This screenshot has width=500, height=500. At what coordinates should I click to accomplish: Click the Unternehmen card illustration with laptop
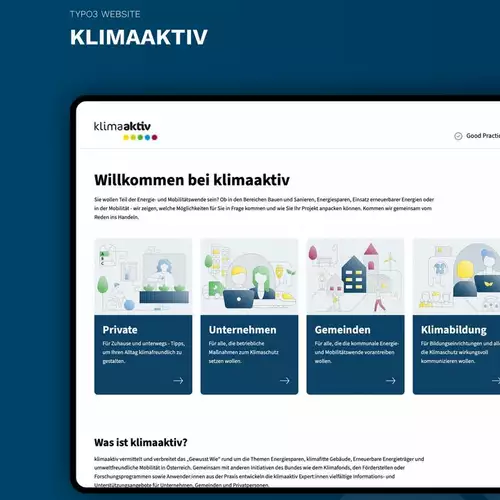point(249,276)
